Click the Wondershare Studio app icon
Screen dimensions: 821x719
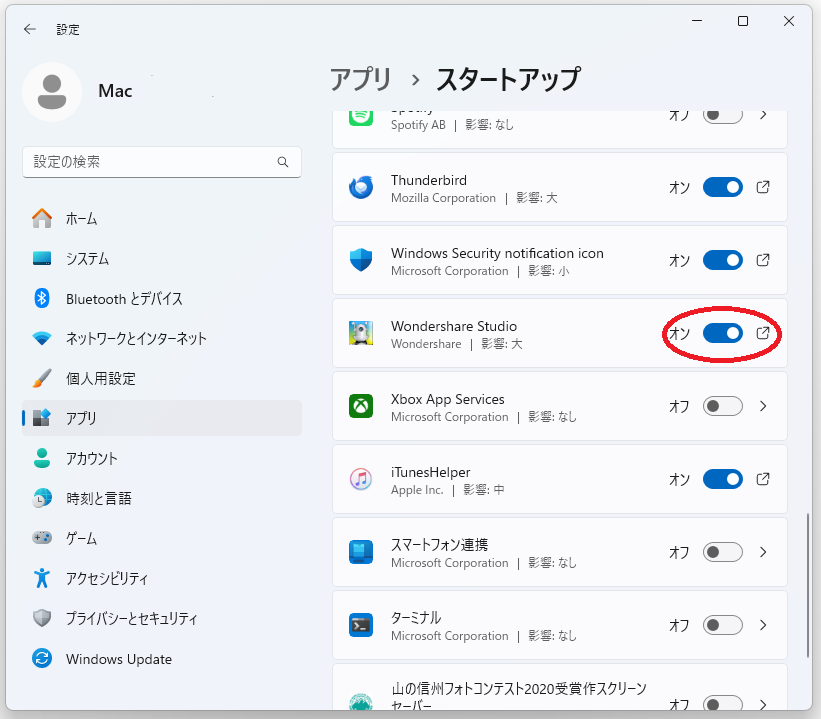pos(361,333)
